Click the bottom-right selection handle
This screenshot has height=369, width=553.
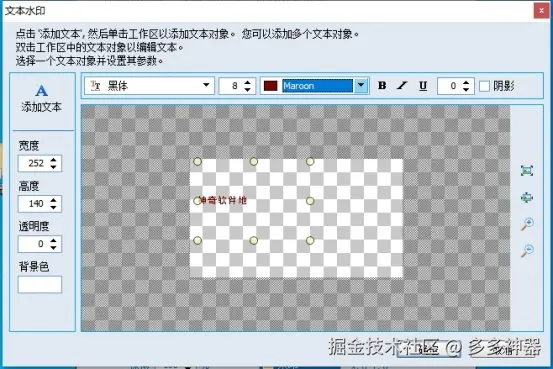(x=310, y=240)
